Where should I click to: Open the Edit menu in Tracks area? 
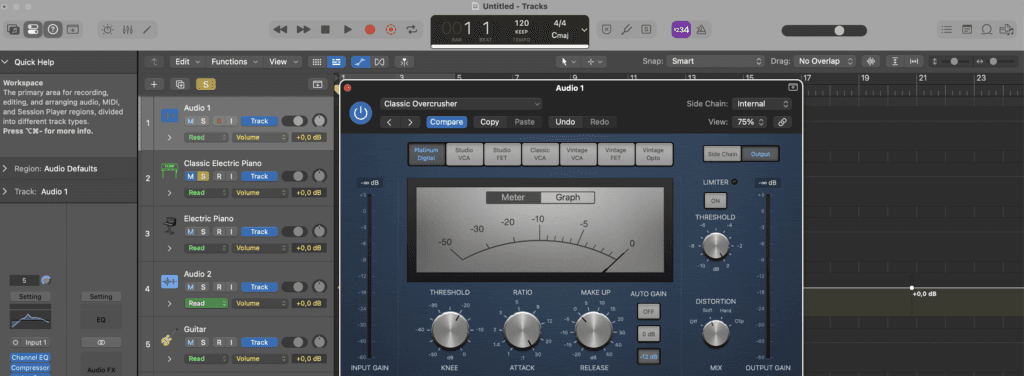pyautogui.click(x=187, y=61)
